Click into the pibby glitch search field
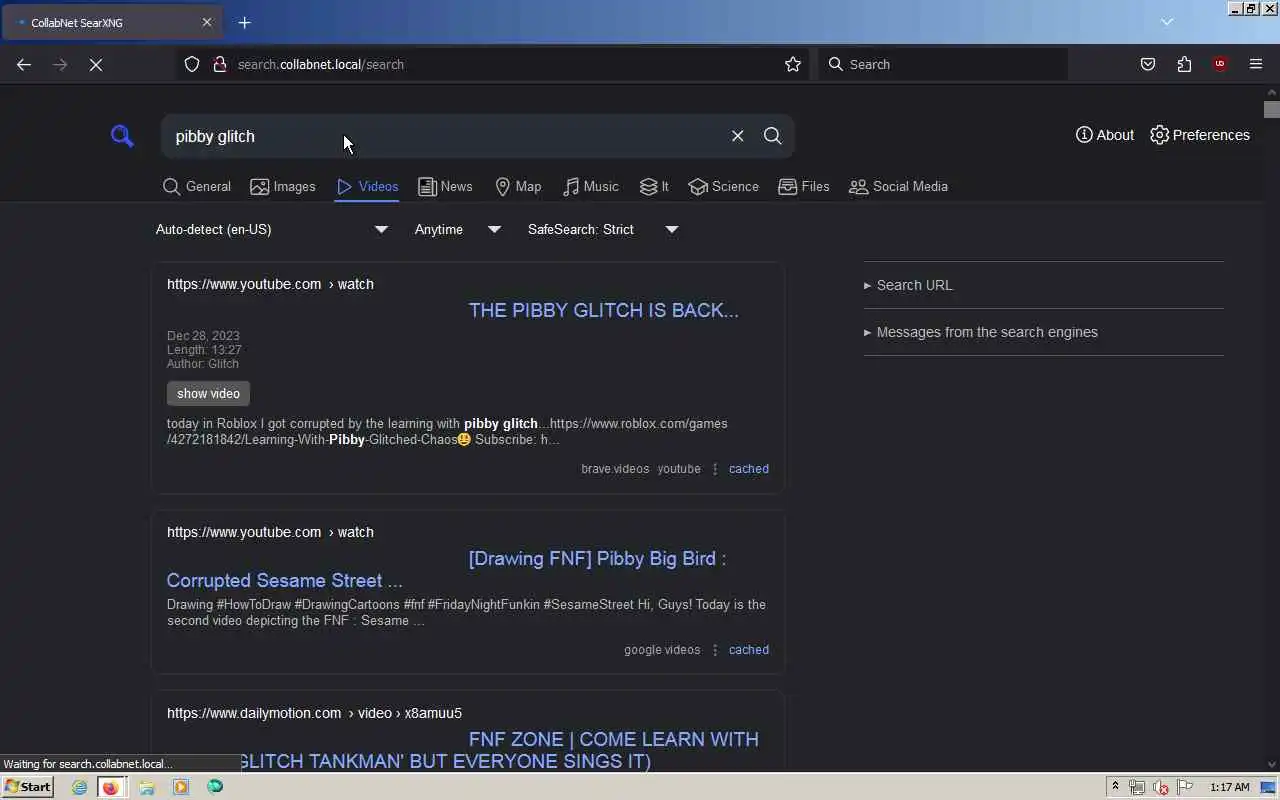Screen dimensions: 1280x800 click(445, 136)
